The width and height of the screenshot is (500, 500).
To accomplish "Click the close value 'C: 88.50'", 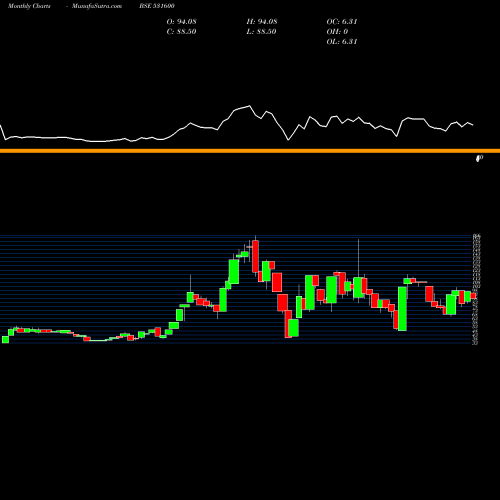I will click(x=181, y=32).
